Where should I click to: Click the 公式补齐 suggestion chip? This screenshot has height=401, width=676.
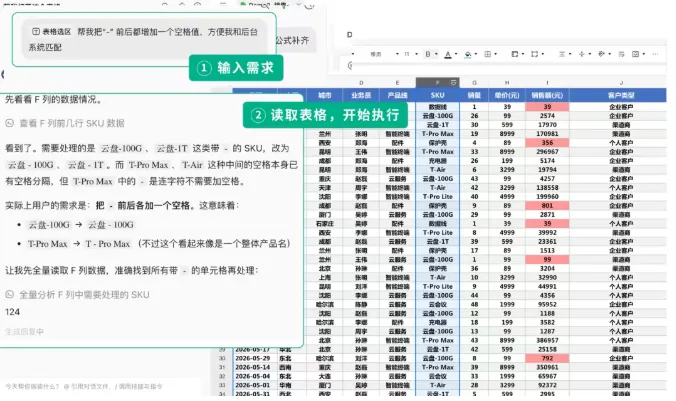point(293,41)
